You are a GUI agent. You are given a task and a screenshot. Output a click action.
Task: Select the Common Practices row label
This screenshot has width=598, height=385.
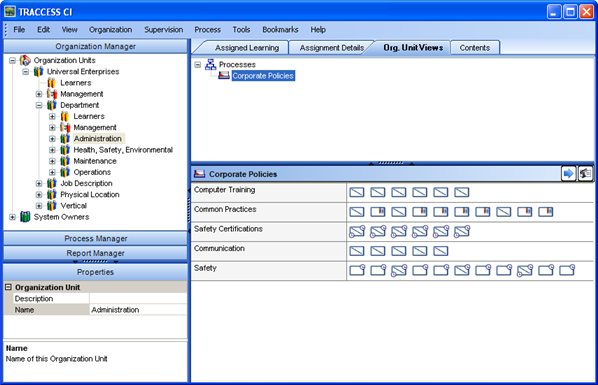(225, 209)
